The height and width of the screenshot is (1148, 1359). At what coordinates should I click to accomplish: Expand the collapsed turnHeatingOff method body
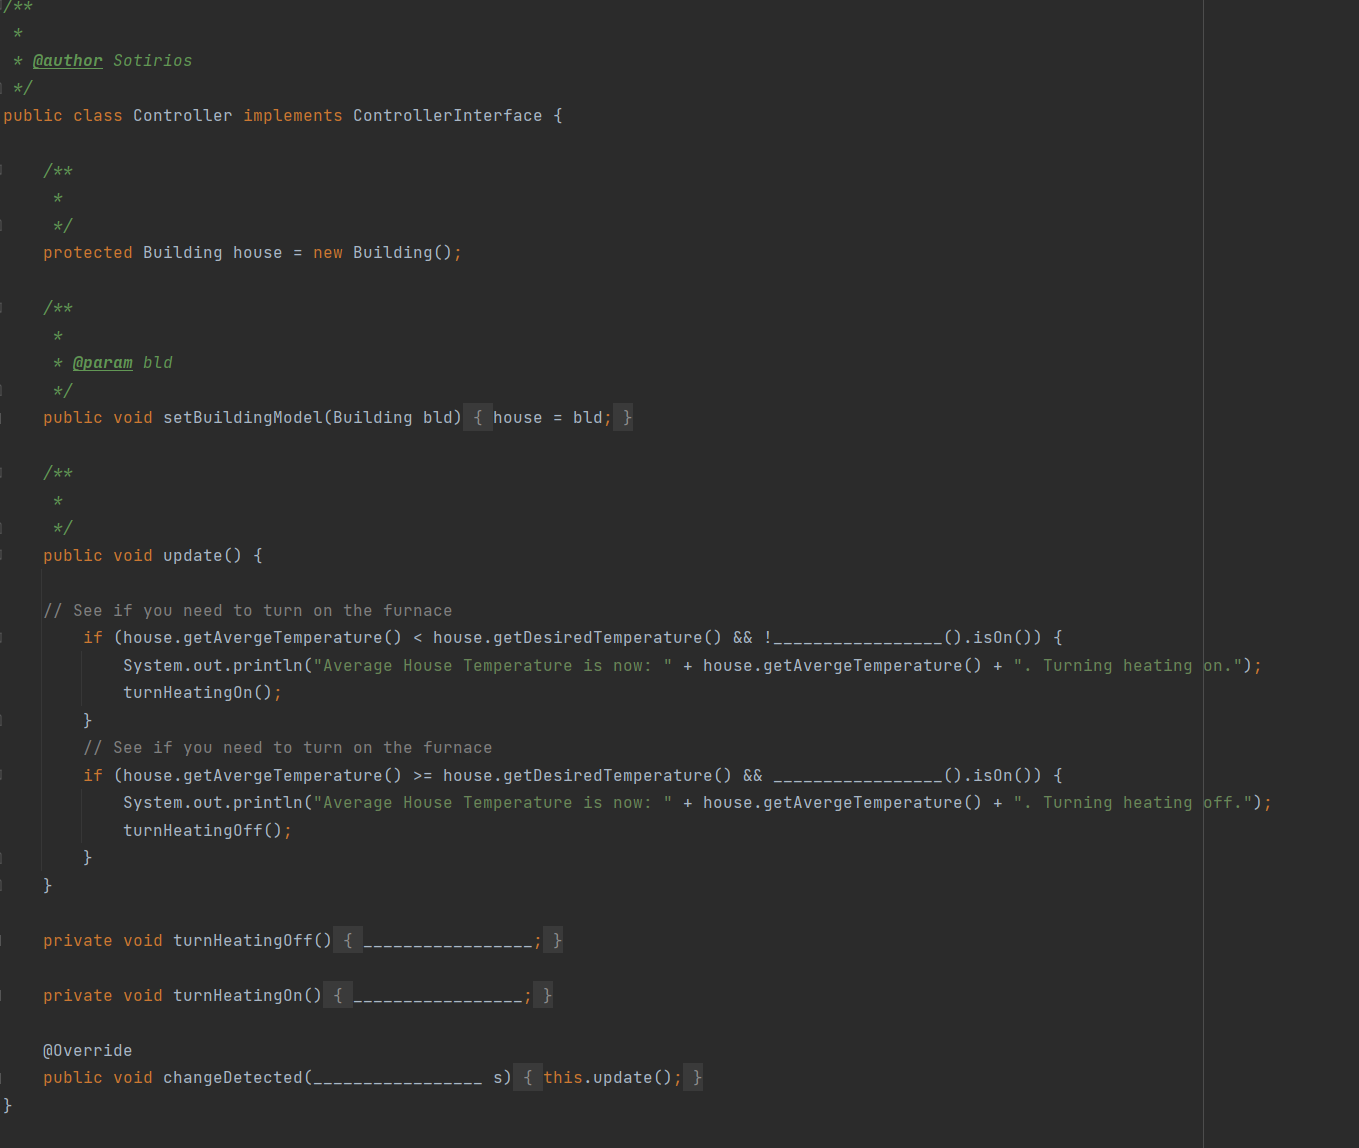click(x=347, y=940)
